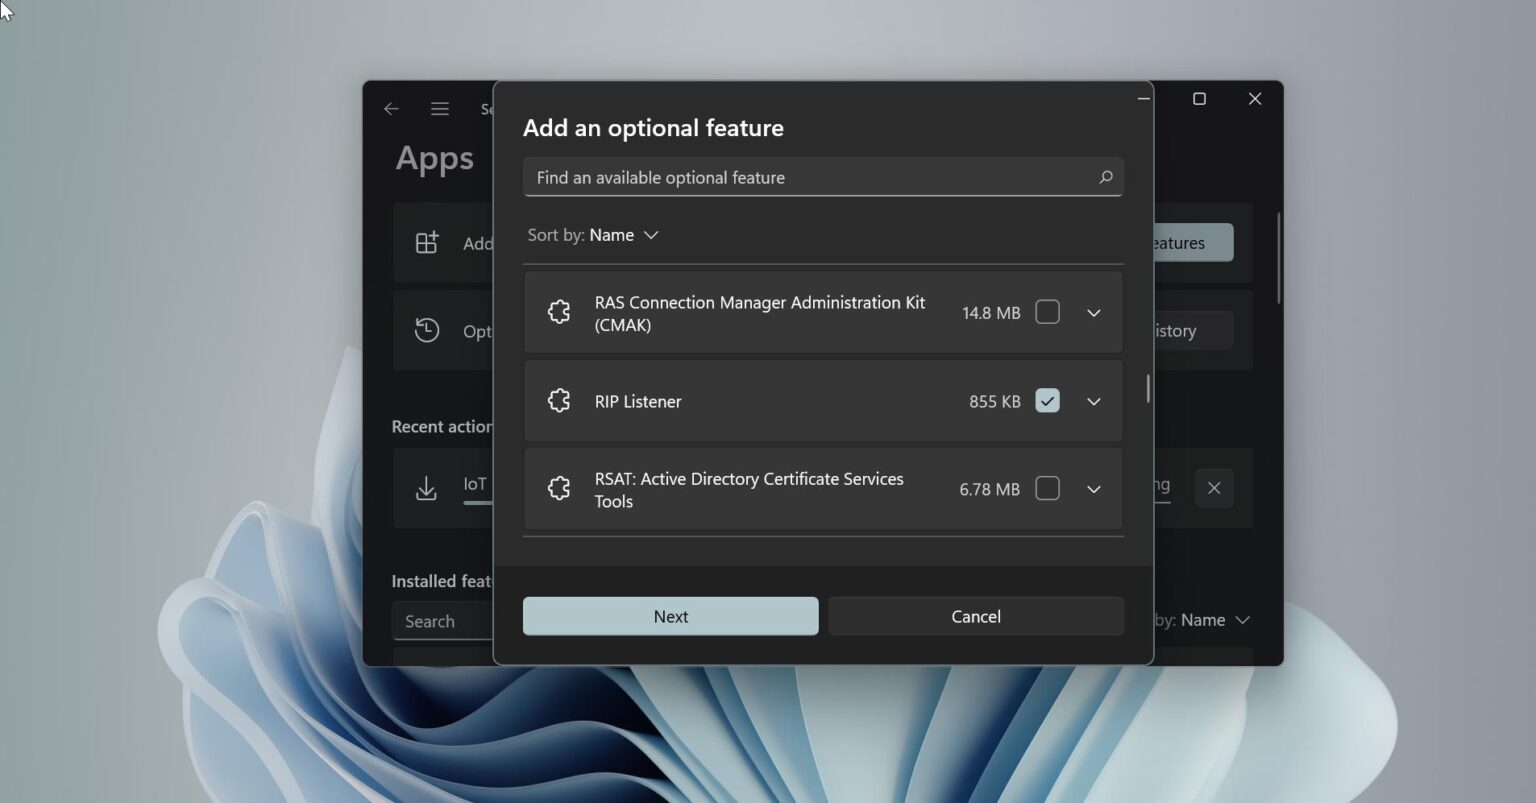Click the search magnifier in the feature search box
This screenshot has width=1536, height=803.
[1106, 177]
